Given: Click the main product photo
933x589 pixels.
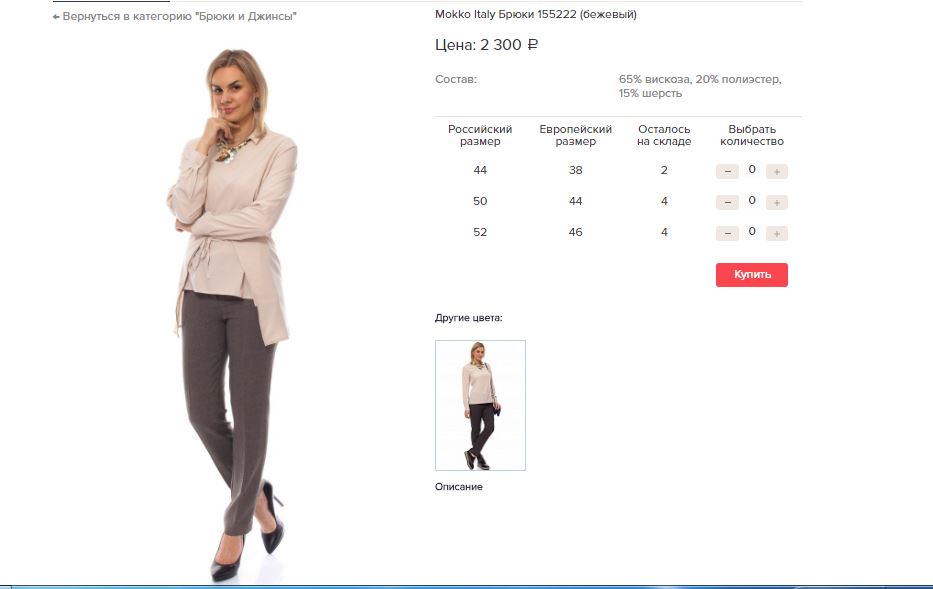Looking at the screenshot, I should pos(232,315).
